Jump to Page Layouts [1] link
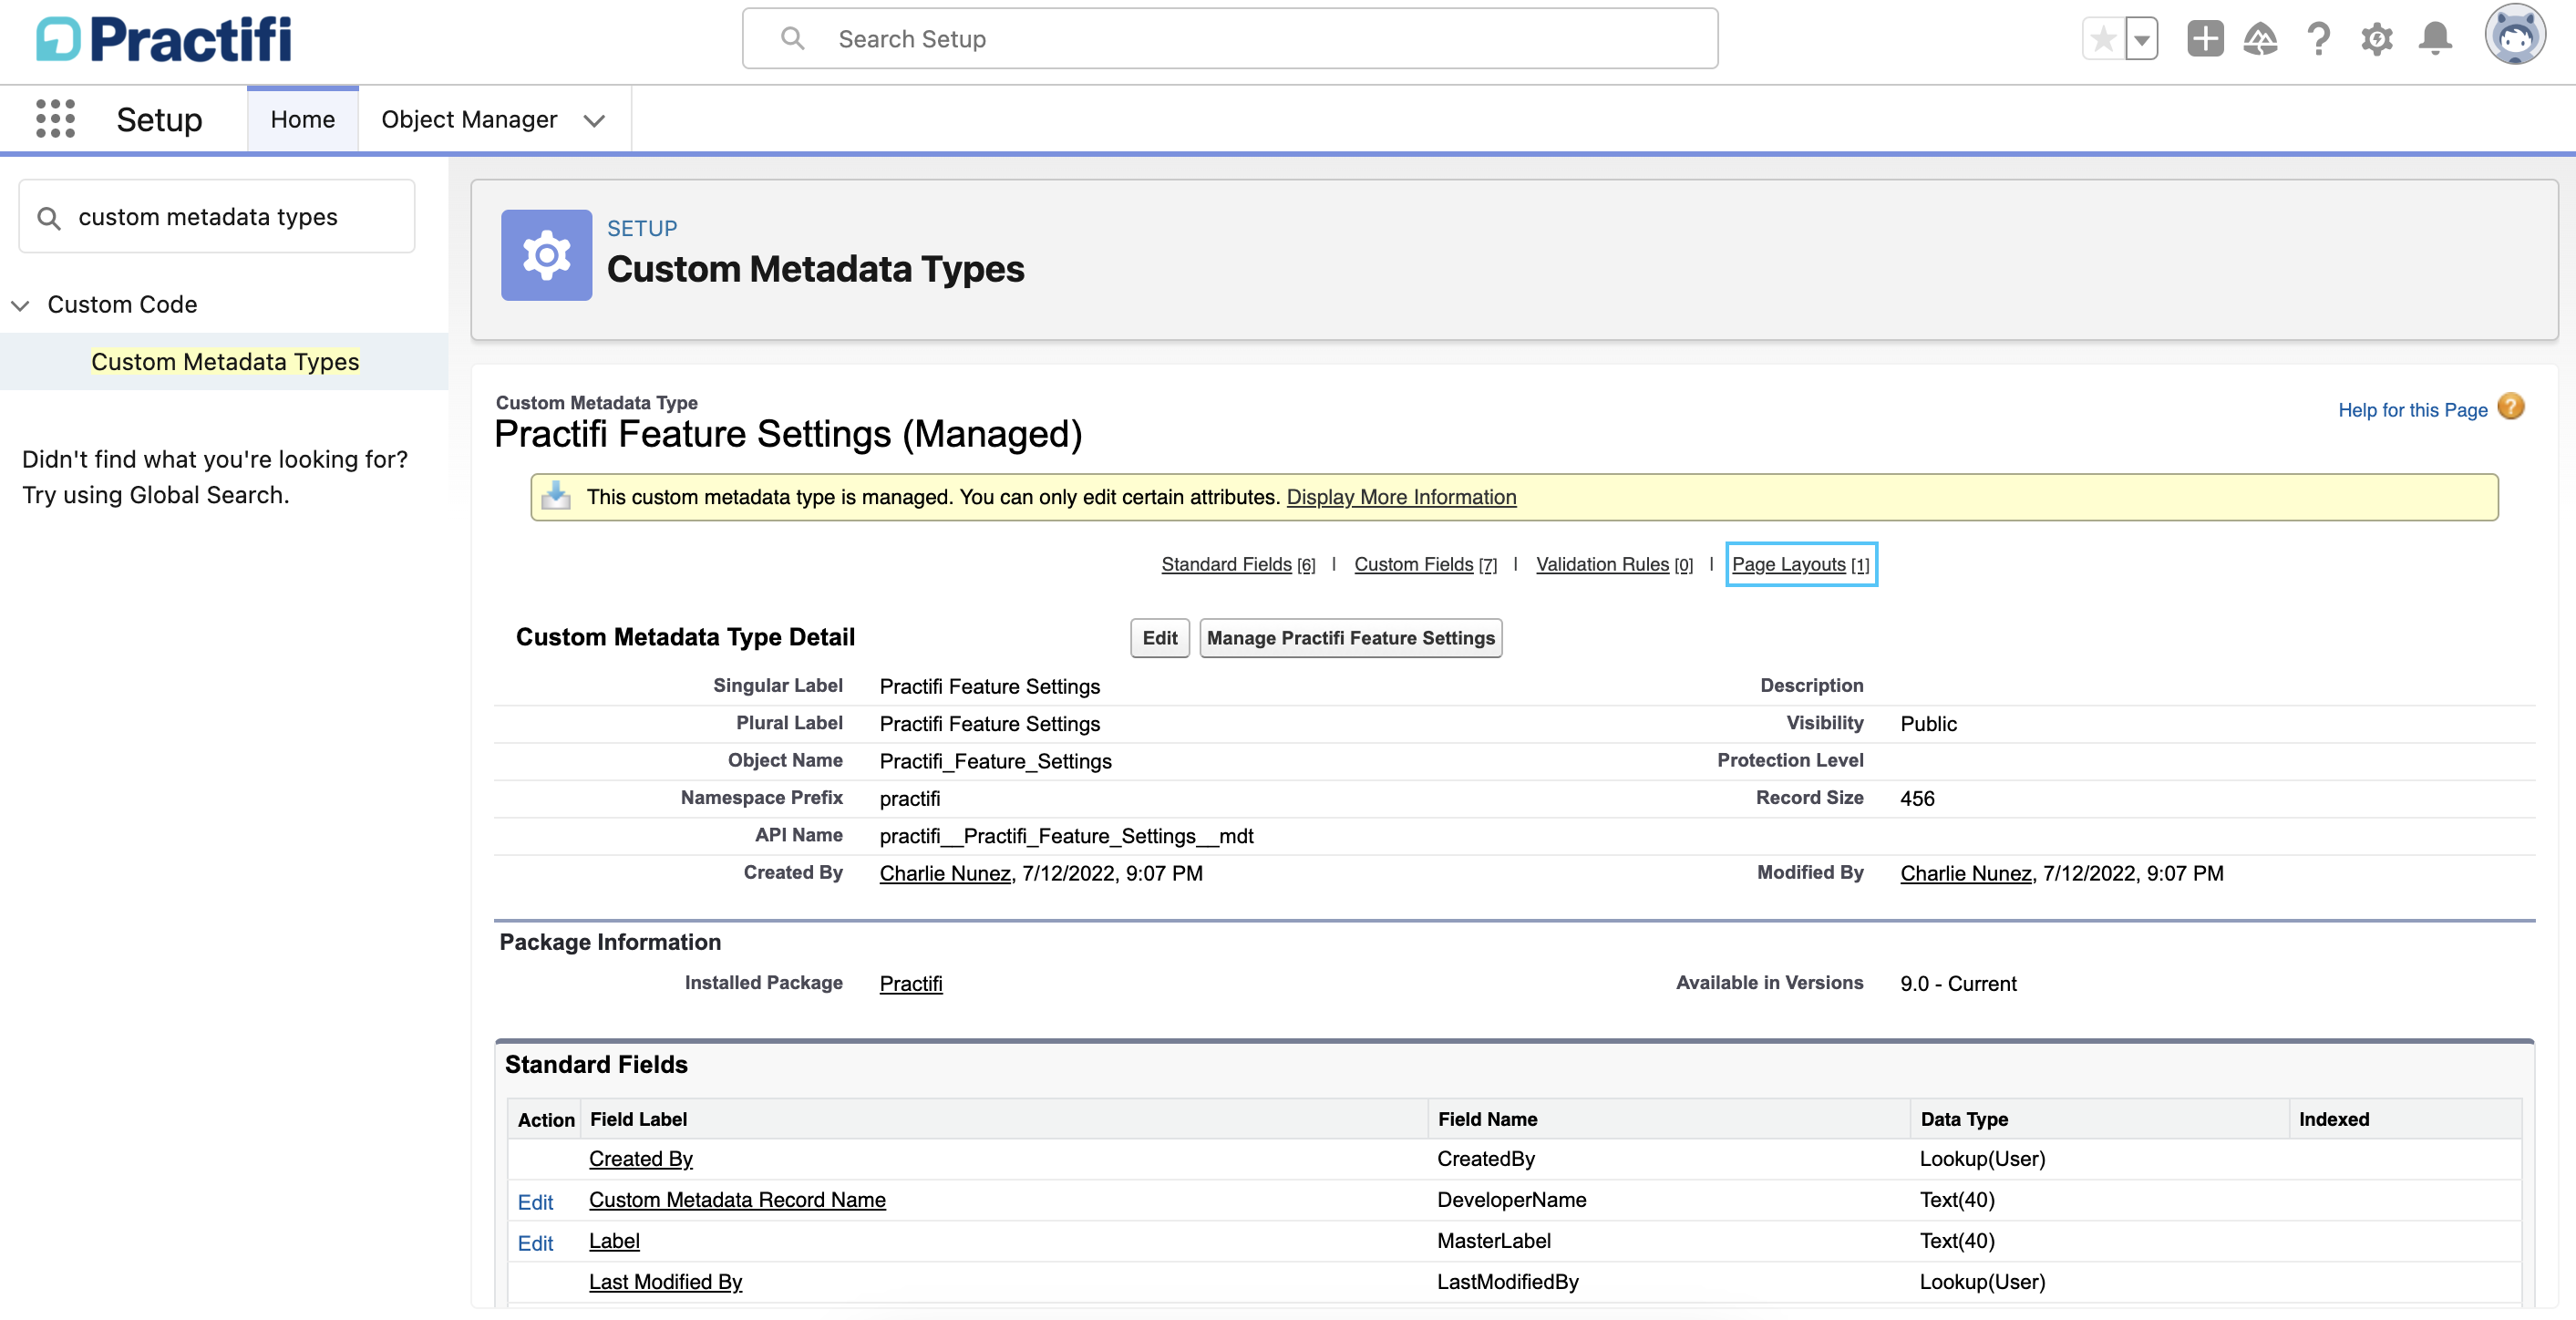The width and height of the screenshot is (2576, 1320). tap(1800, 565)
